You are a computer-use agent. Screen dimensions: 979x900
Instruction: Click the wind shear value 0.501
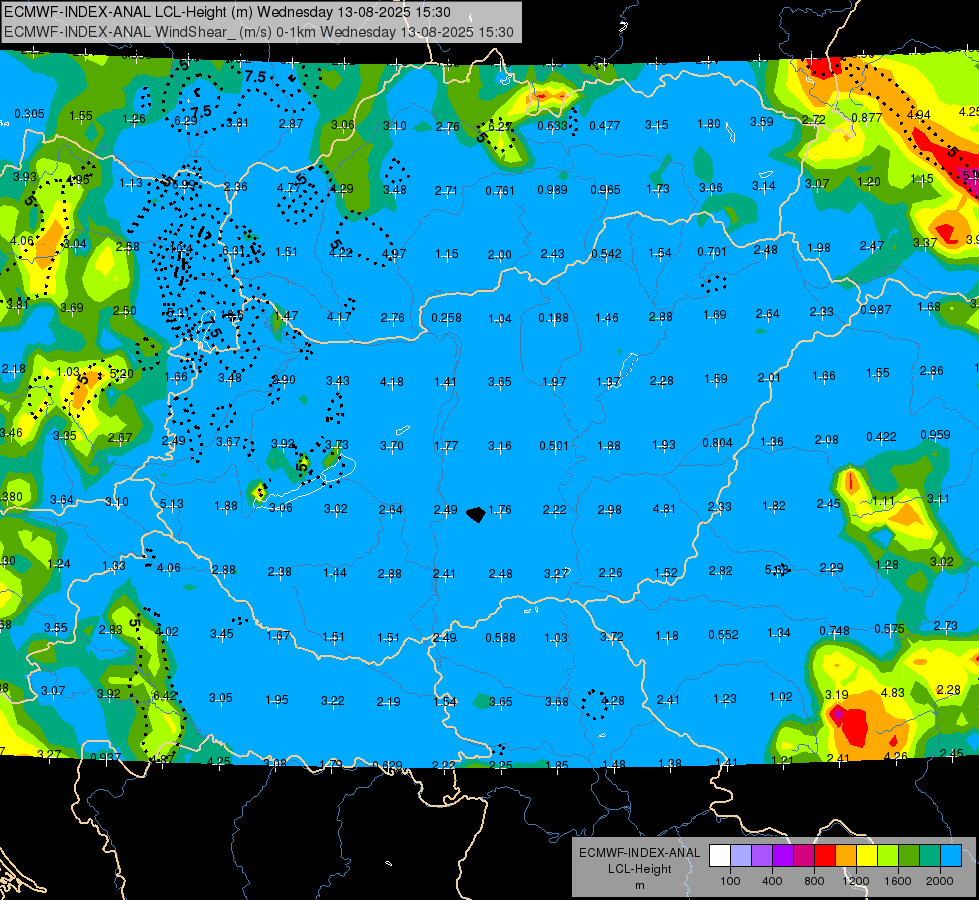554,445
